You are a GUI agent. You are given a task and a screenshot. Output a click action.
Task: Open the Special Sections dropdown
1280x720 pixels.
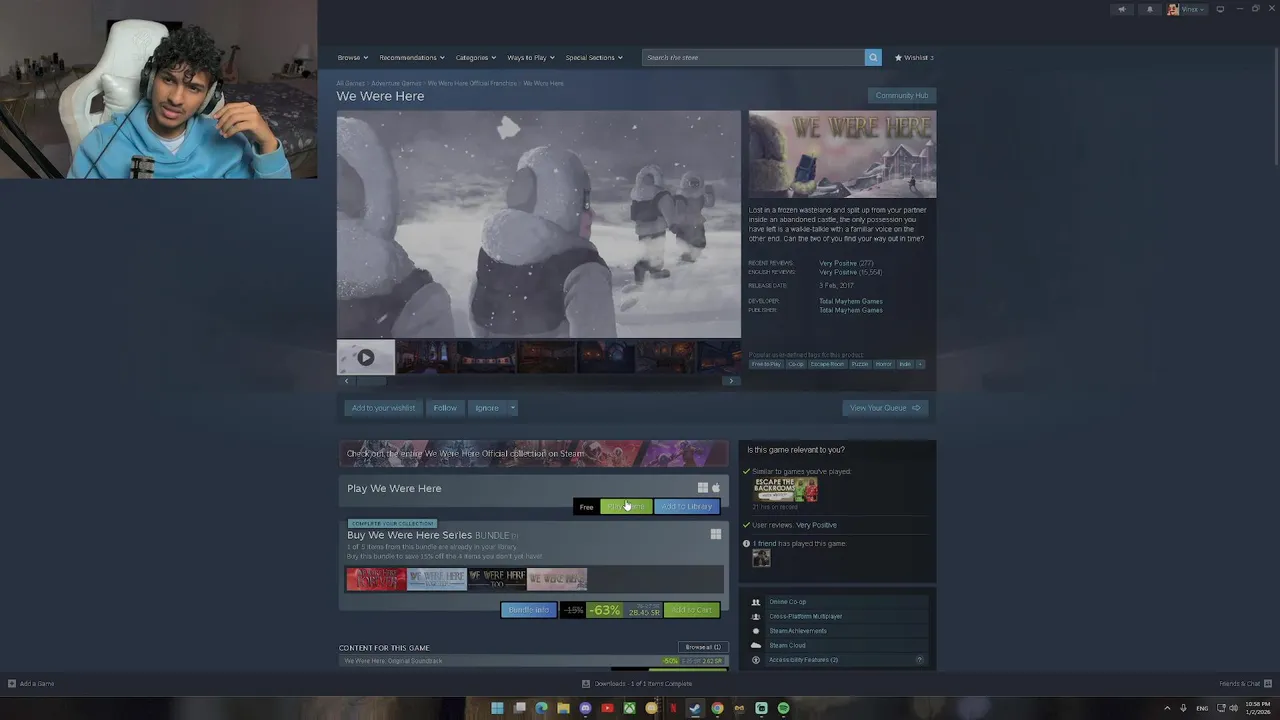pos(593,57)
